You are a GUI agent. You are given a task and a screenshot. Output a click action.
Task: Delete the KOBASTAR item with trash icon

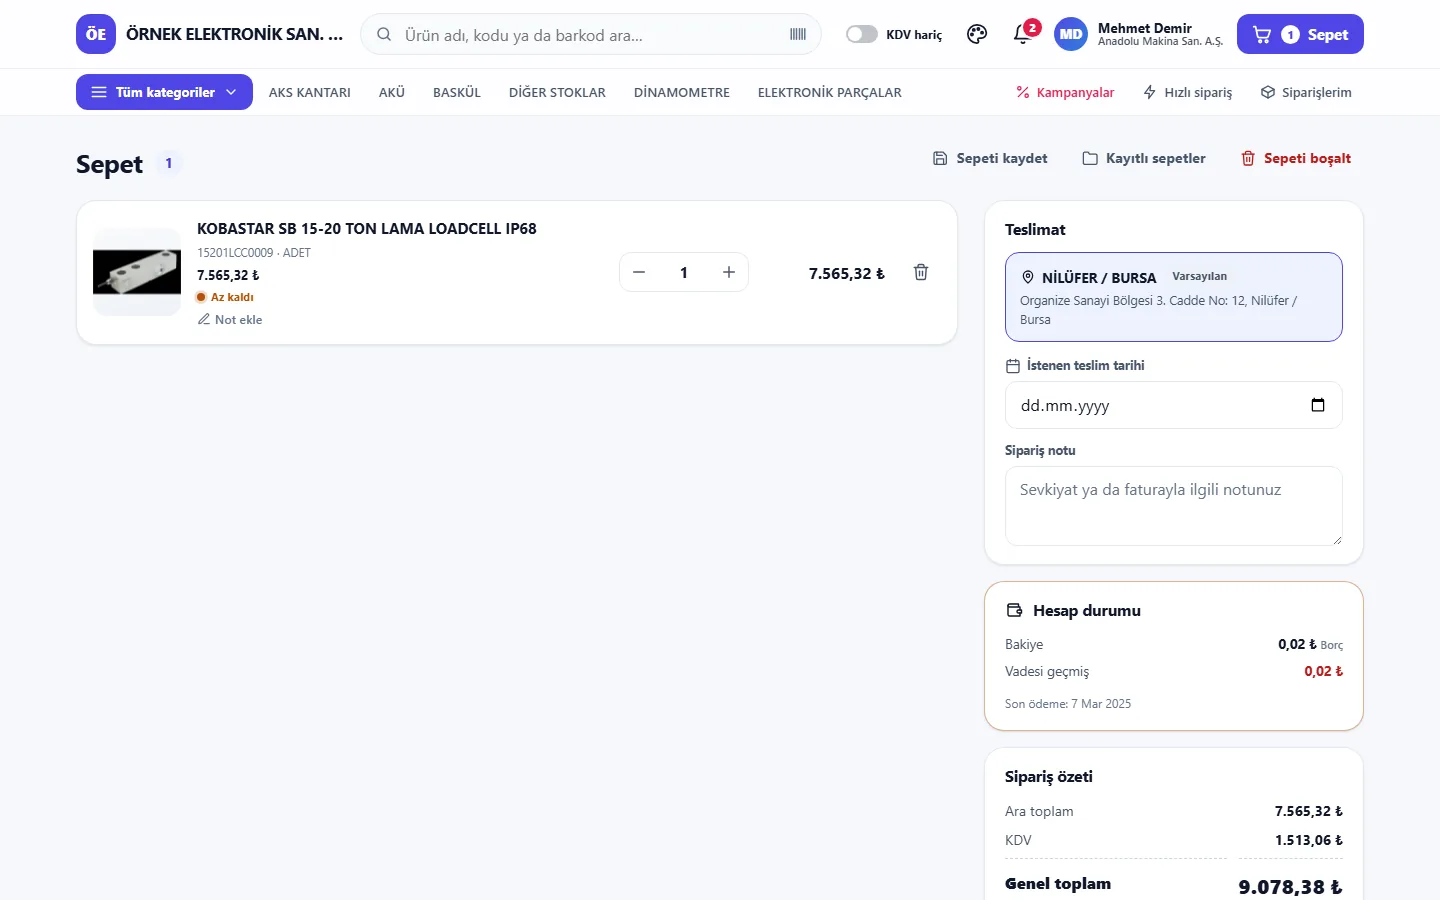(921, 272)
